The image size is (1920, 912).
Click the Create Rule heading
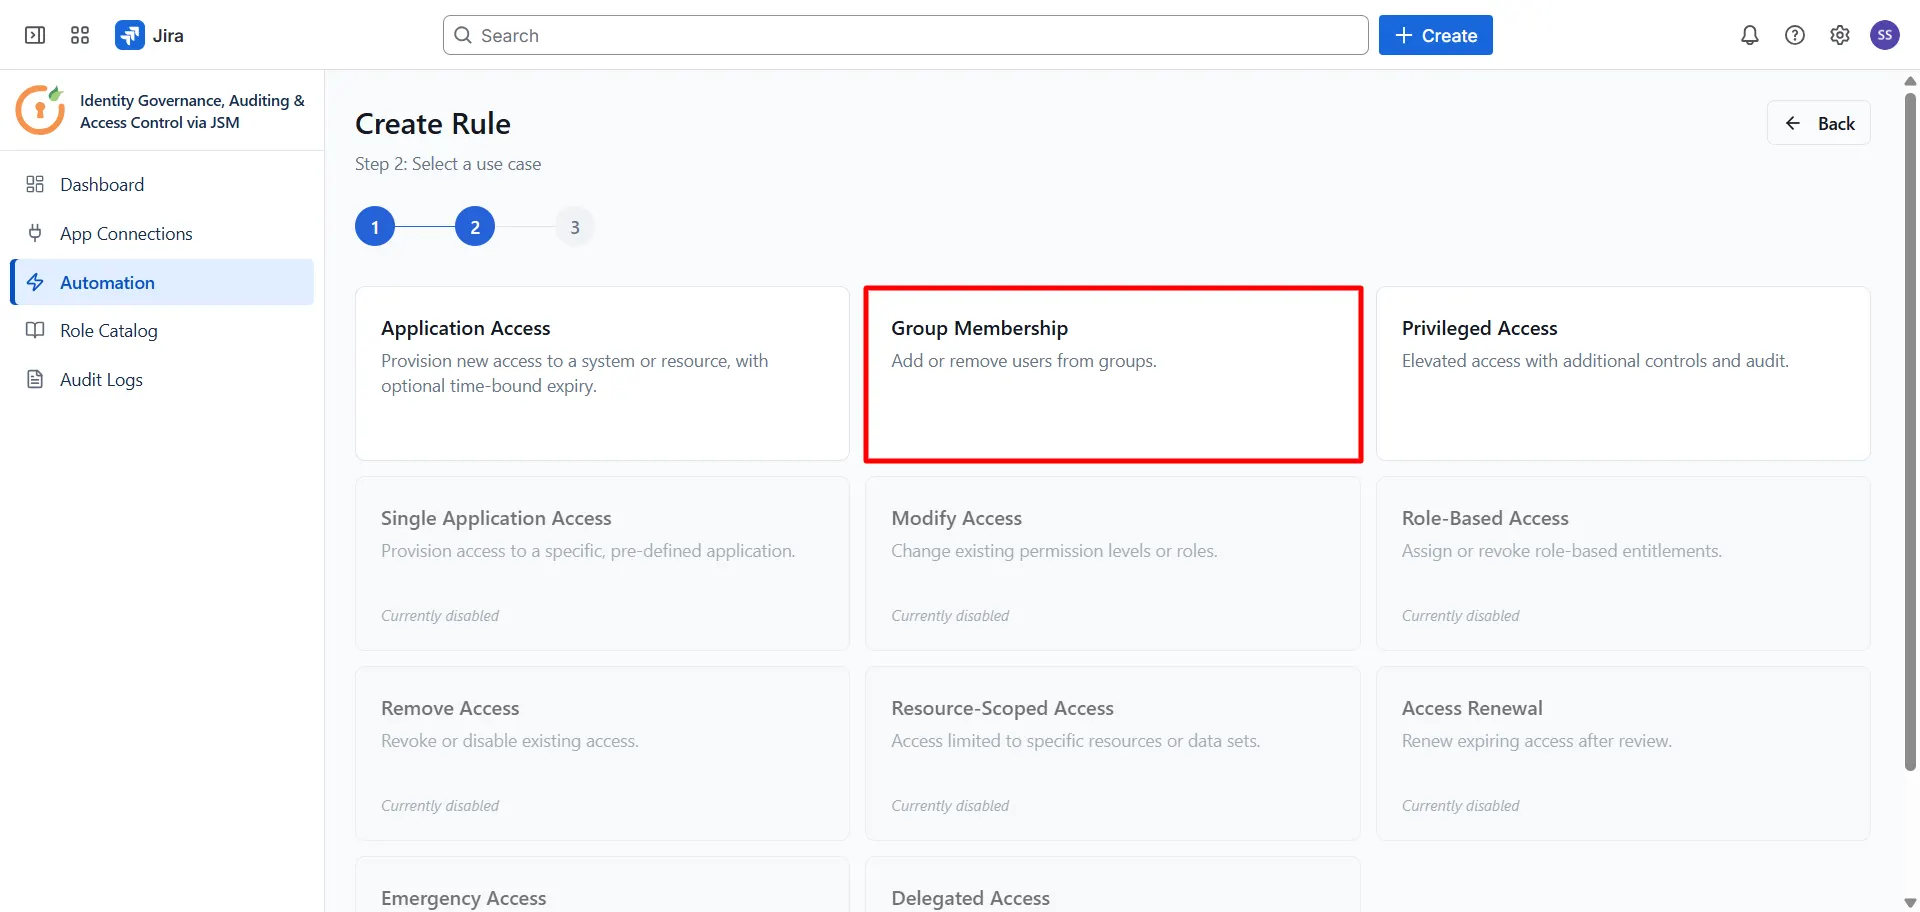coord(433,123)
